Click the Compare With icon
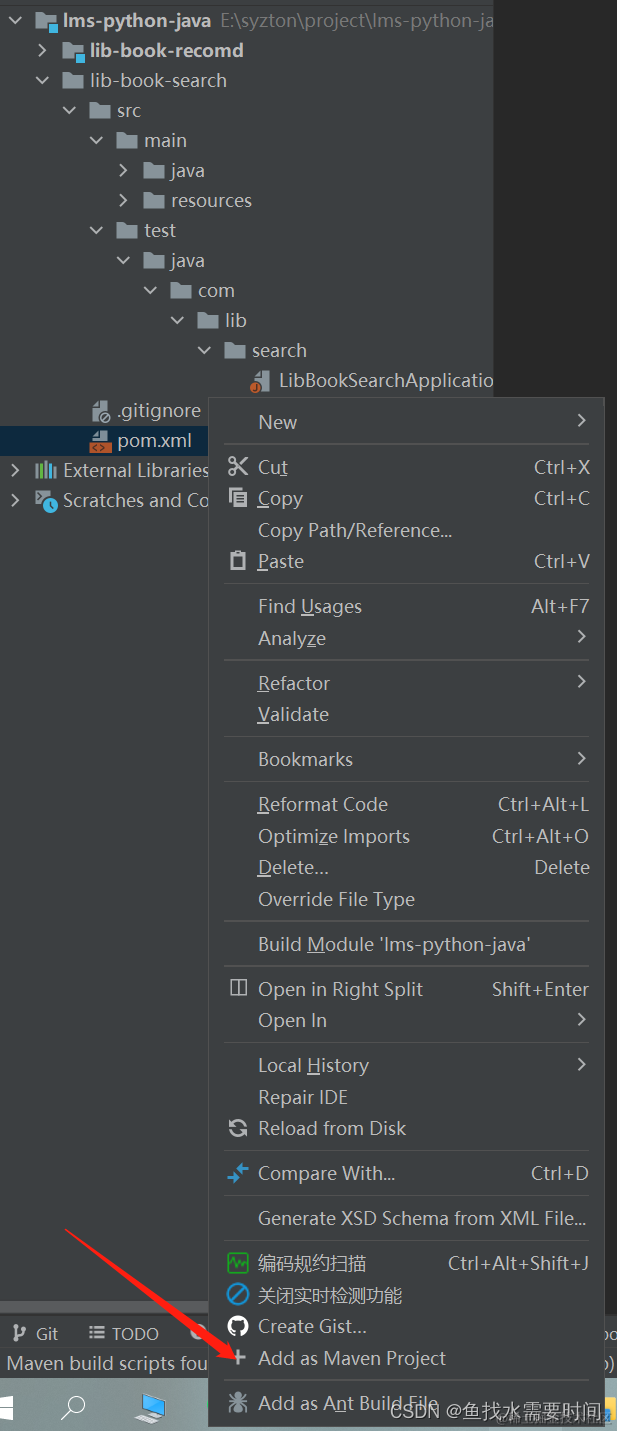Image resolution: width=617 pixels, height=1431 pixels. (238, 1173)
